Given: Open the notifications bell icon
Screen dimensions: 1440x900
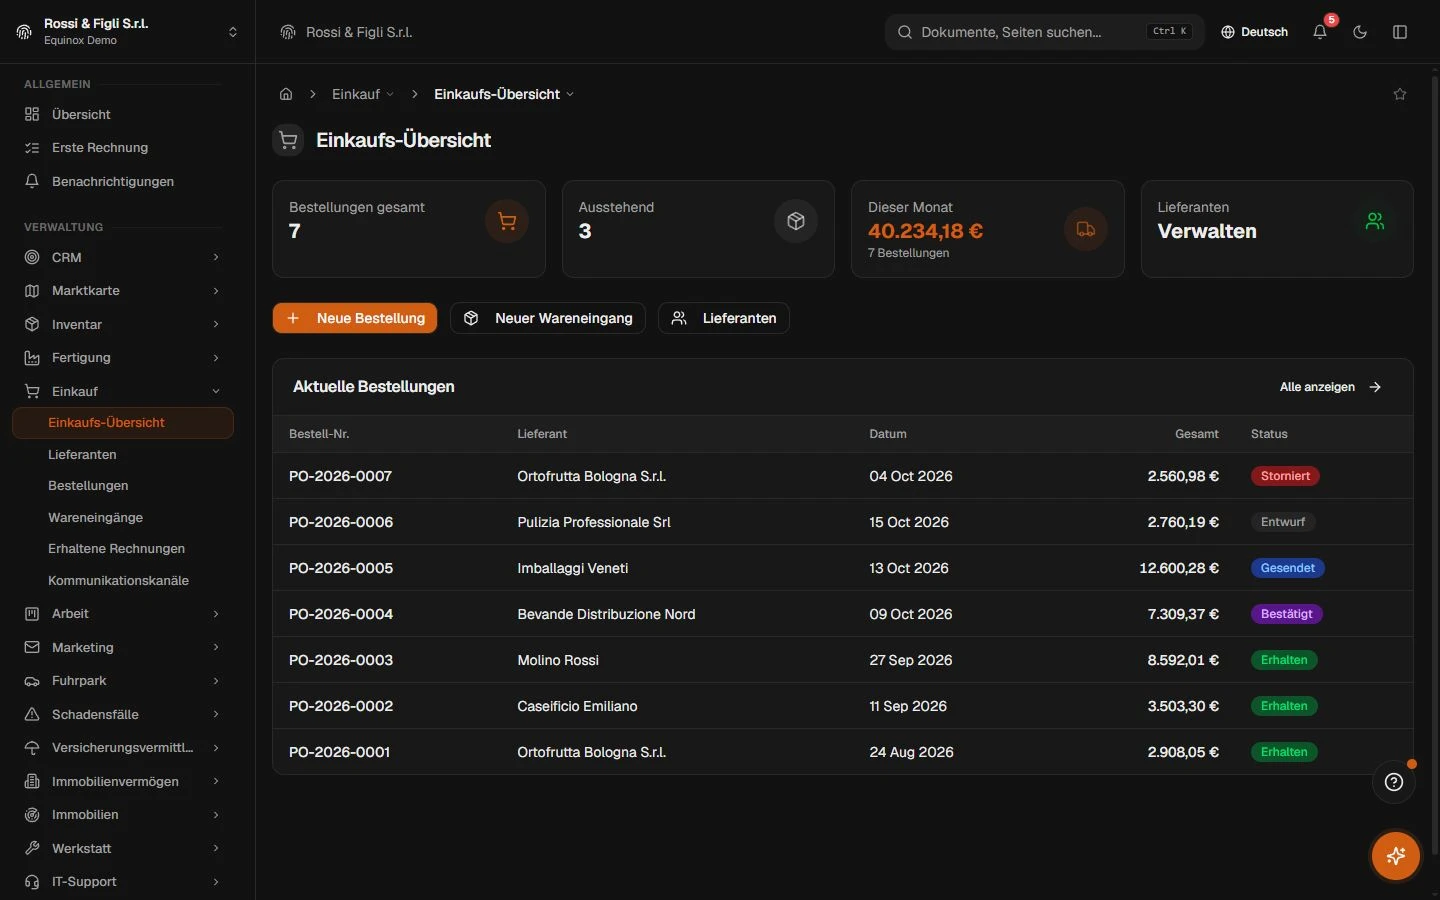Looking at the screenshot, I should (1320, 32).
